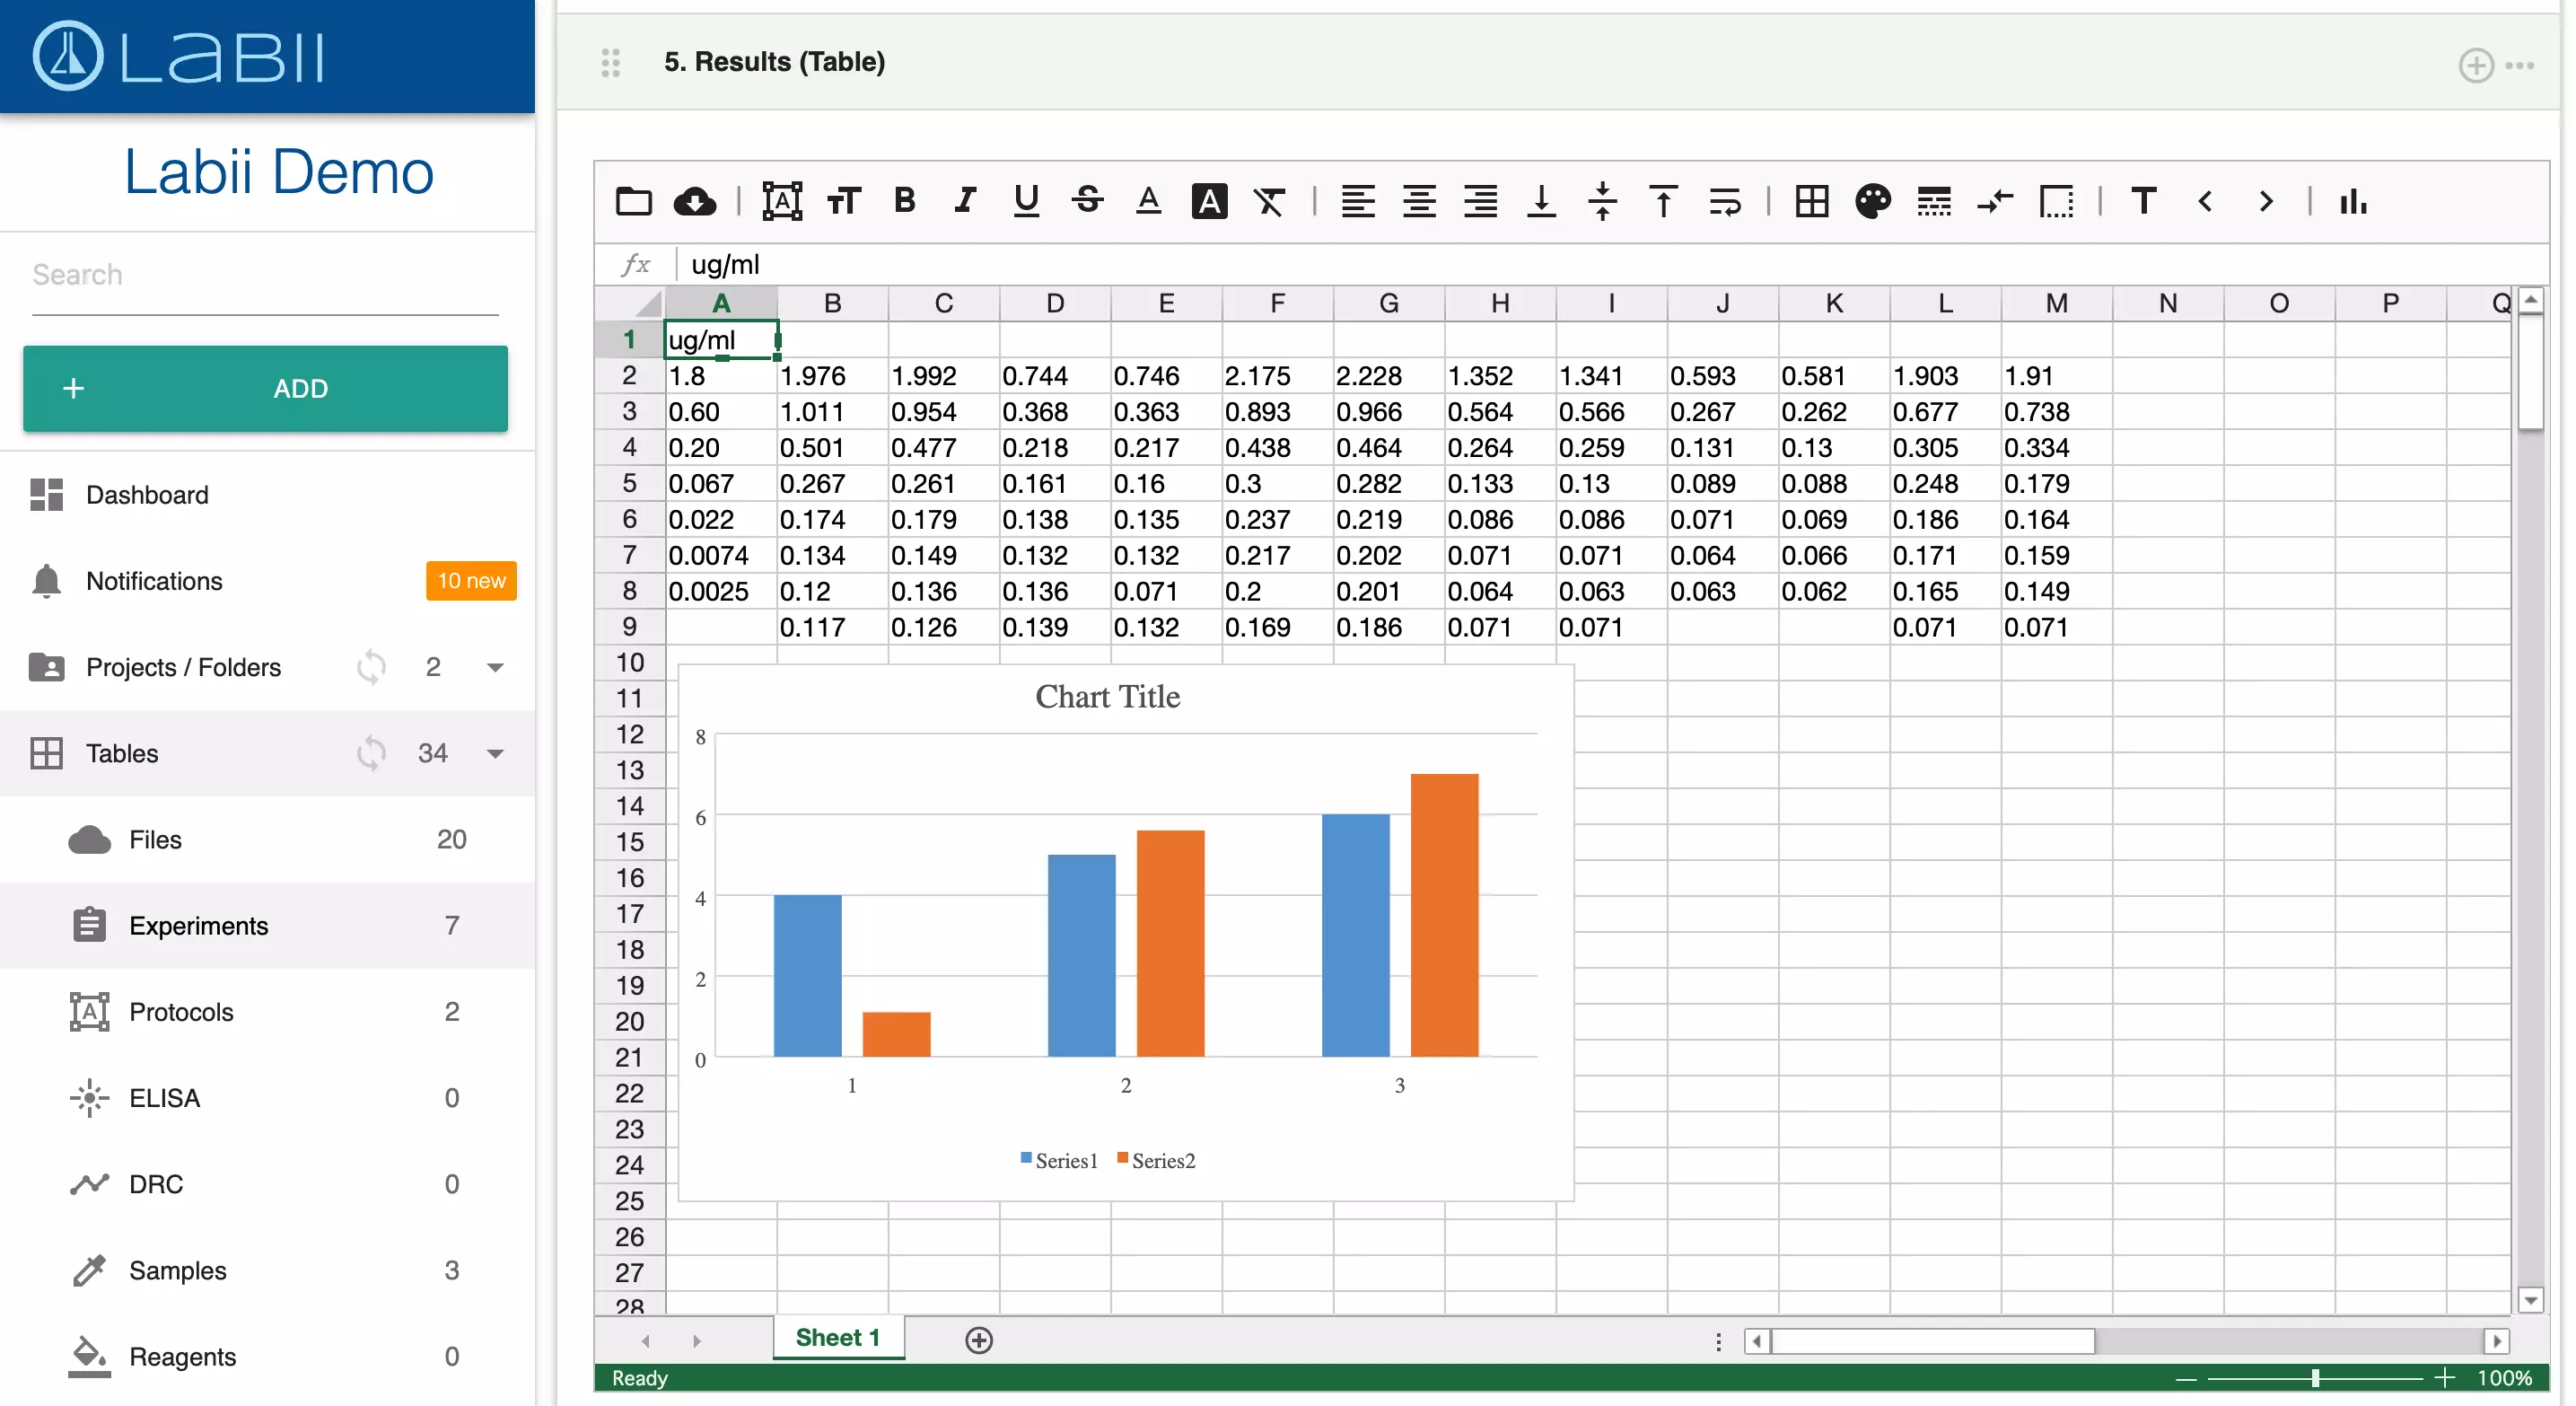The image size is (2576, 1406).
Task: Open Notifications showing 10 new
Action: 153,581
